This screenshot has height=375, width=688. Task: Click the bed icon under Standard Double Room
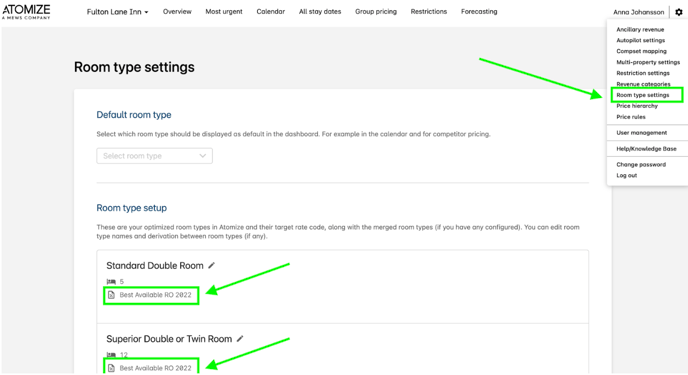pyautogui.click(x=111, y=282)
